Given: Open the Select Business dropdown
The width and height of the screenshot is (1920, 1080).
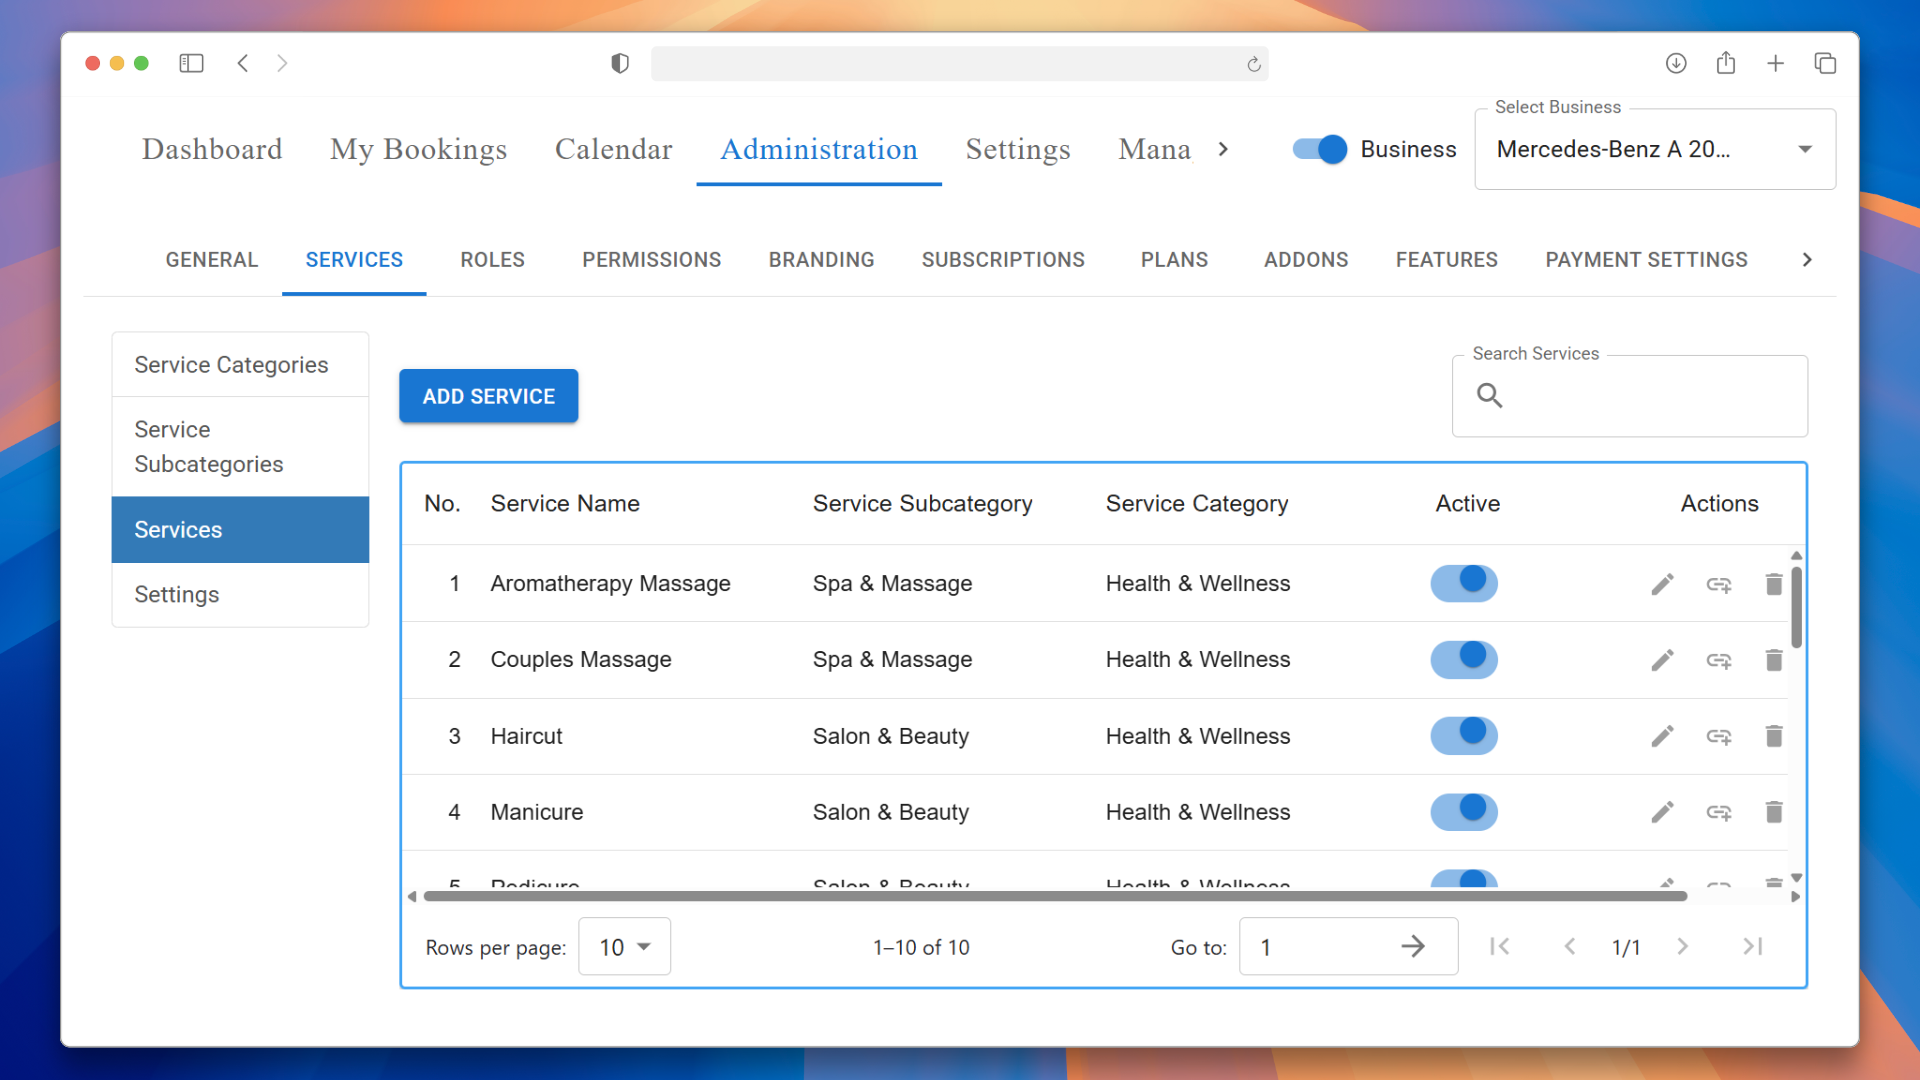Looking at the screenshot, I should (1654, 149).
